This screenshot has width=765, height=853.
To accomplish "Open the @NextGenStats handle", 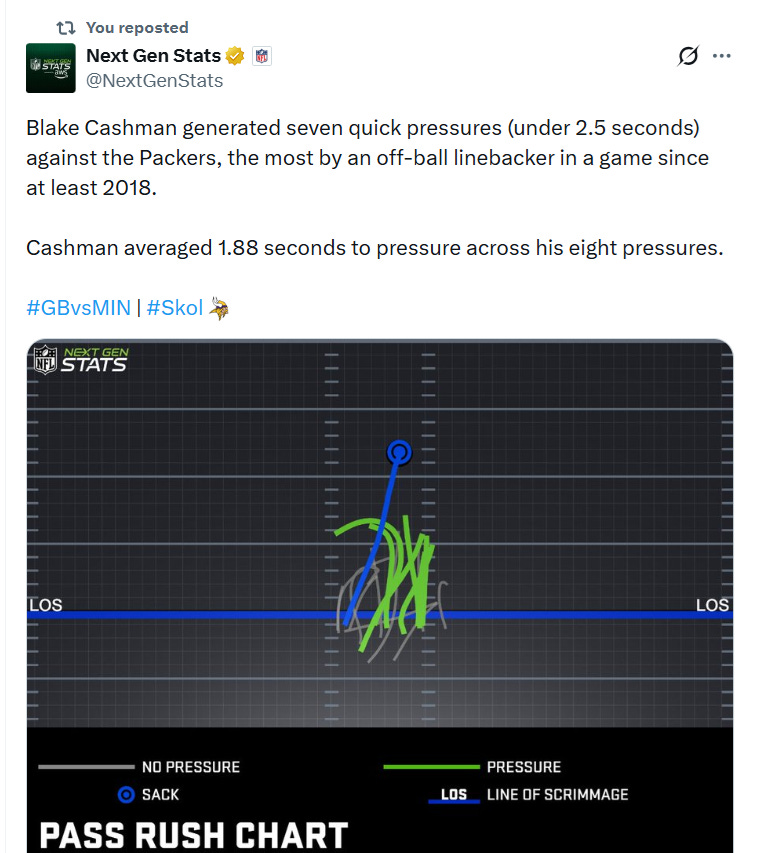I will (x=155, y=81).
